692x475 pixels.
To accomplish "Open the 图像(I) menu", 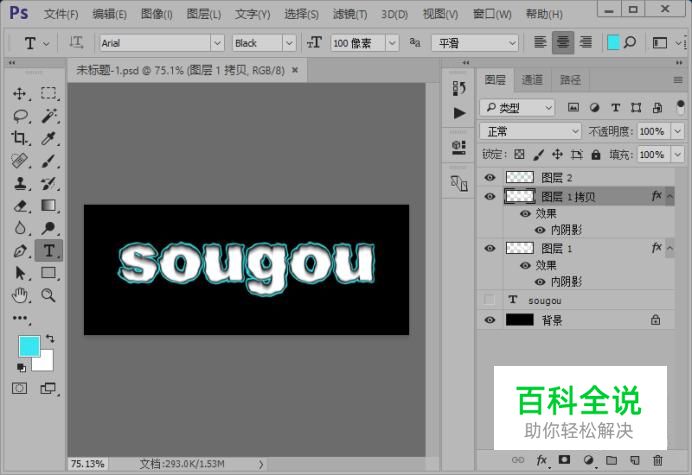I will point(156,14).
